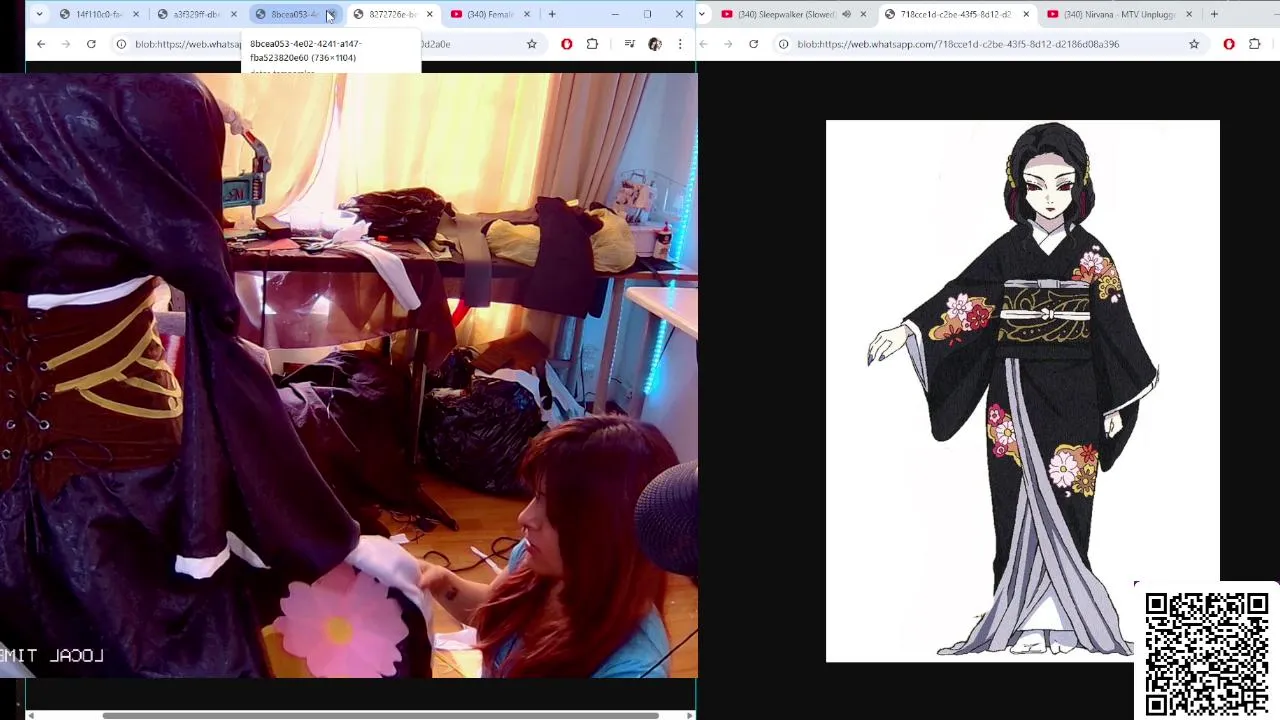Open a new tab in left browser

coord(551,14)
